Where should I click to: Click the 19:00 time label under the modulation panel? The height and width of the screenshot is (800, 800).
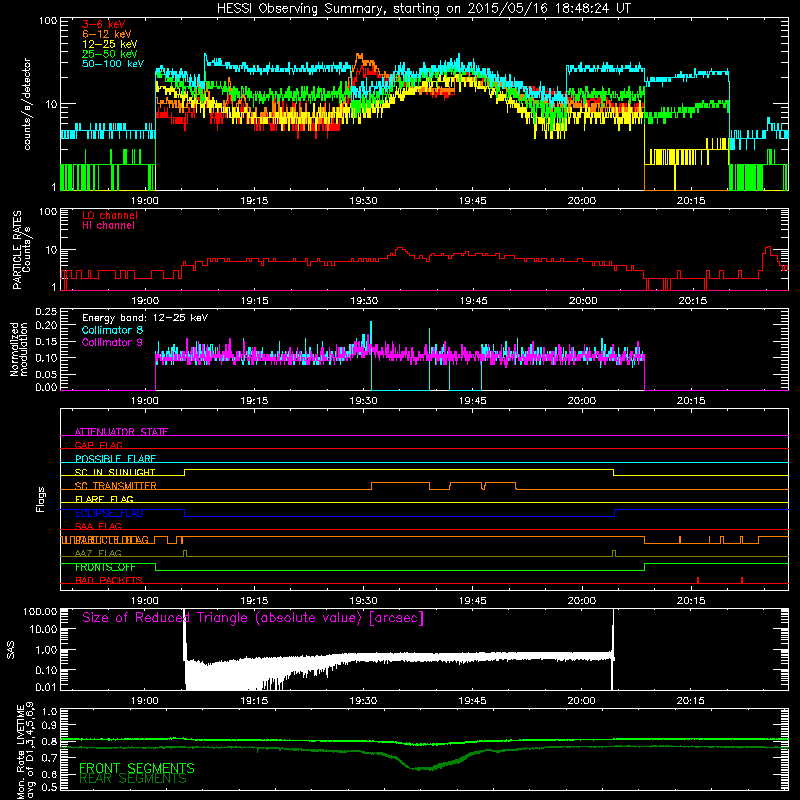tap(145, 401)
